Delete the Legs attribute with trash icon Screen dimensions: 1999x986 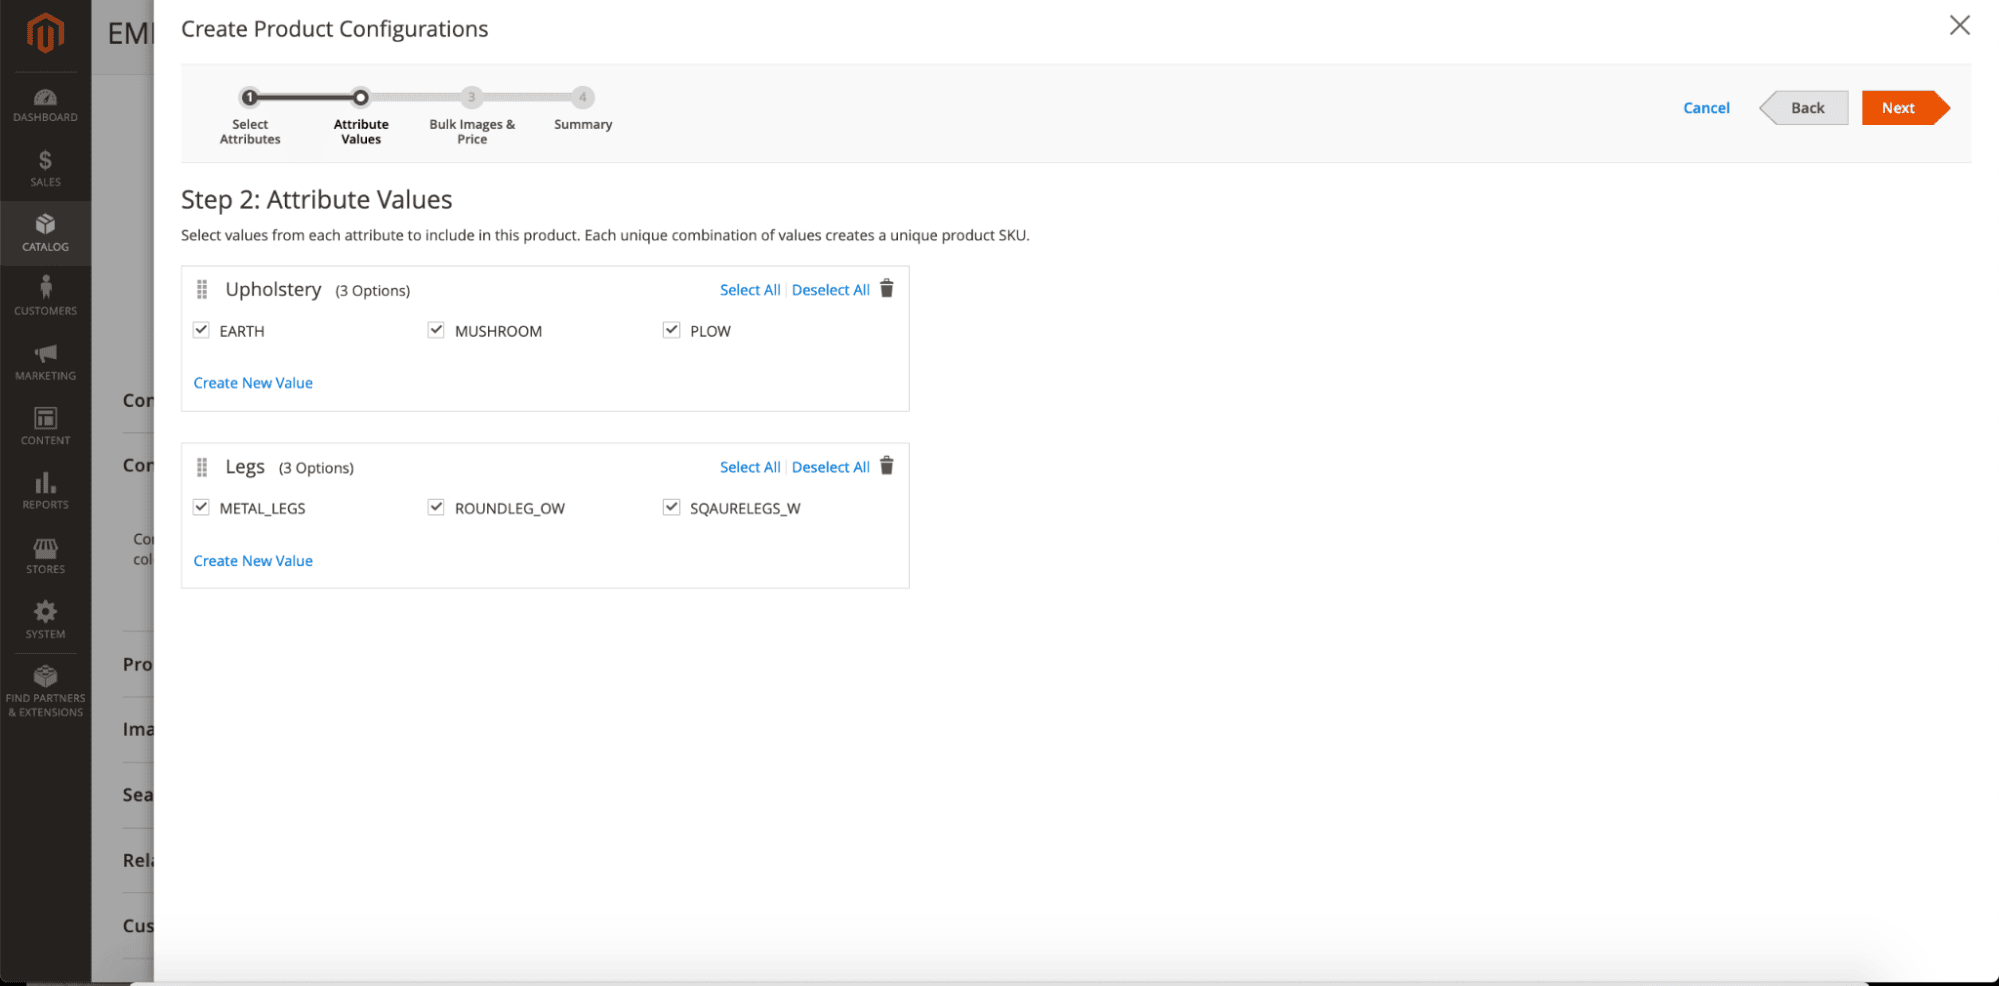click(886, 466)
